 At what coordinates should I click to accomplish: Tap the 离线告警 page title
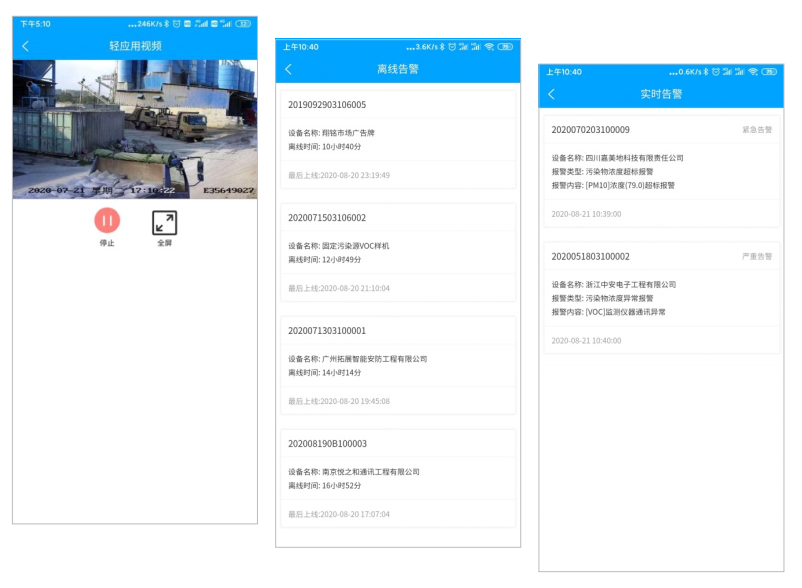point(397,69)
